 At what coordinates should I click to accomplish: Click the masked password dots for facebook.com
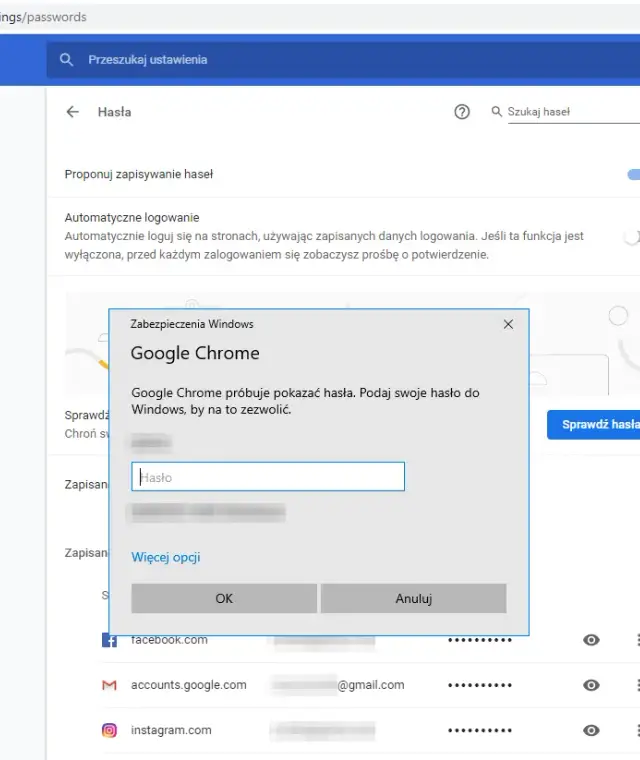(480, 640)
